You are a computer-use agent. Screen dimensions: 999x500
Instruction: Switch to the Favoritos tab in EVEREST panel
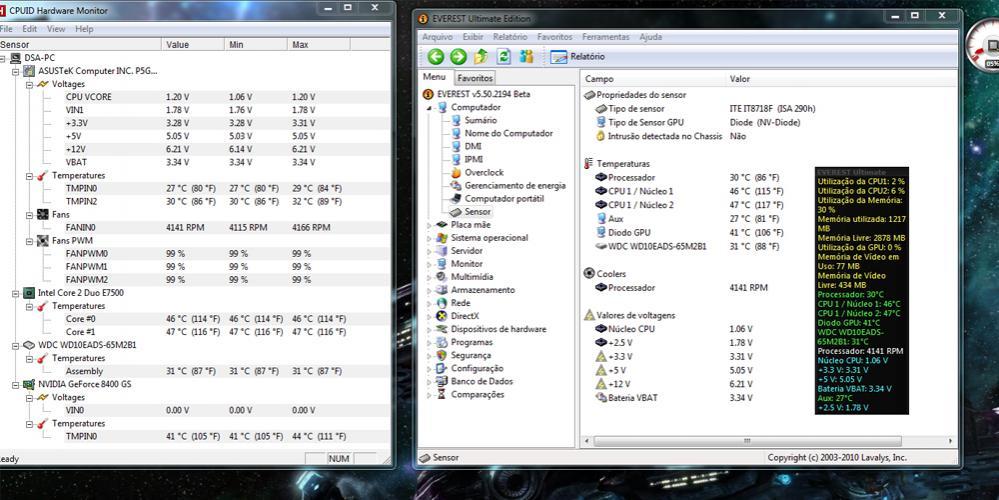click(475, 78)
